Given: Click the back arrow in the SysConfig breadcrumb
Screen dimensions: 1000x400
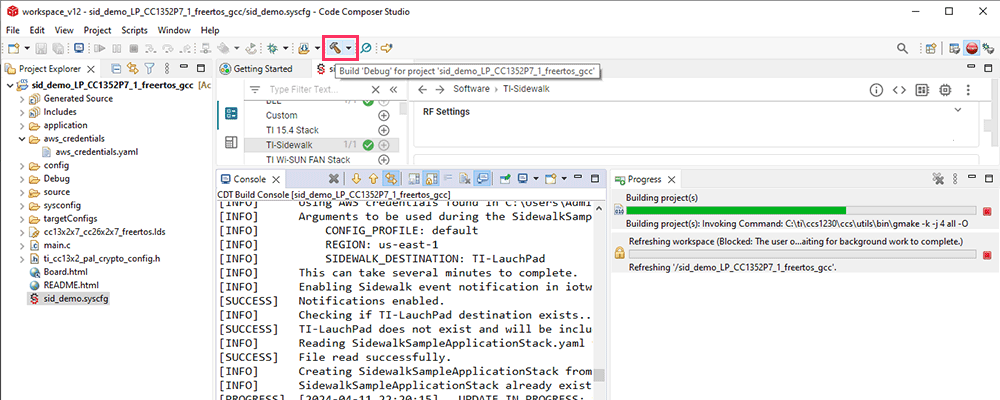Looking at the screenshot, I should tap(422, 89).
